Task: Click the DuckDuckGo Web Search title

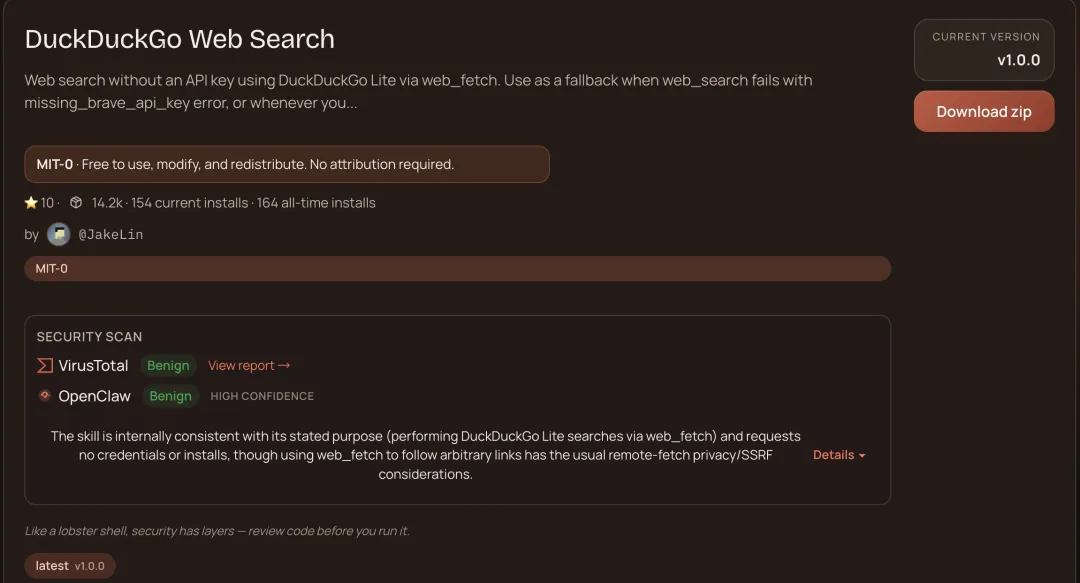Action: pos(180,39)
